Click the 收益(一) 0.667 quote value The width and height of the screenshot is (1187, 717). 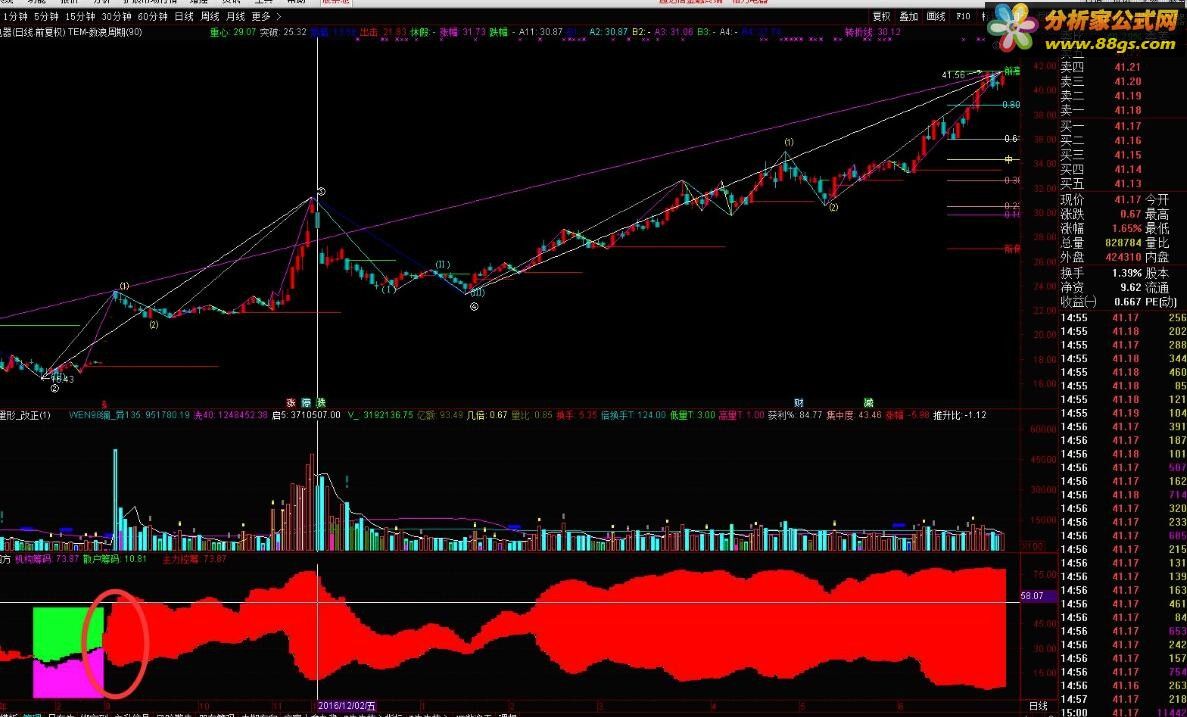1128,301
